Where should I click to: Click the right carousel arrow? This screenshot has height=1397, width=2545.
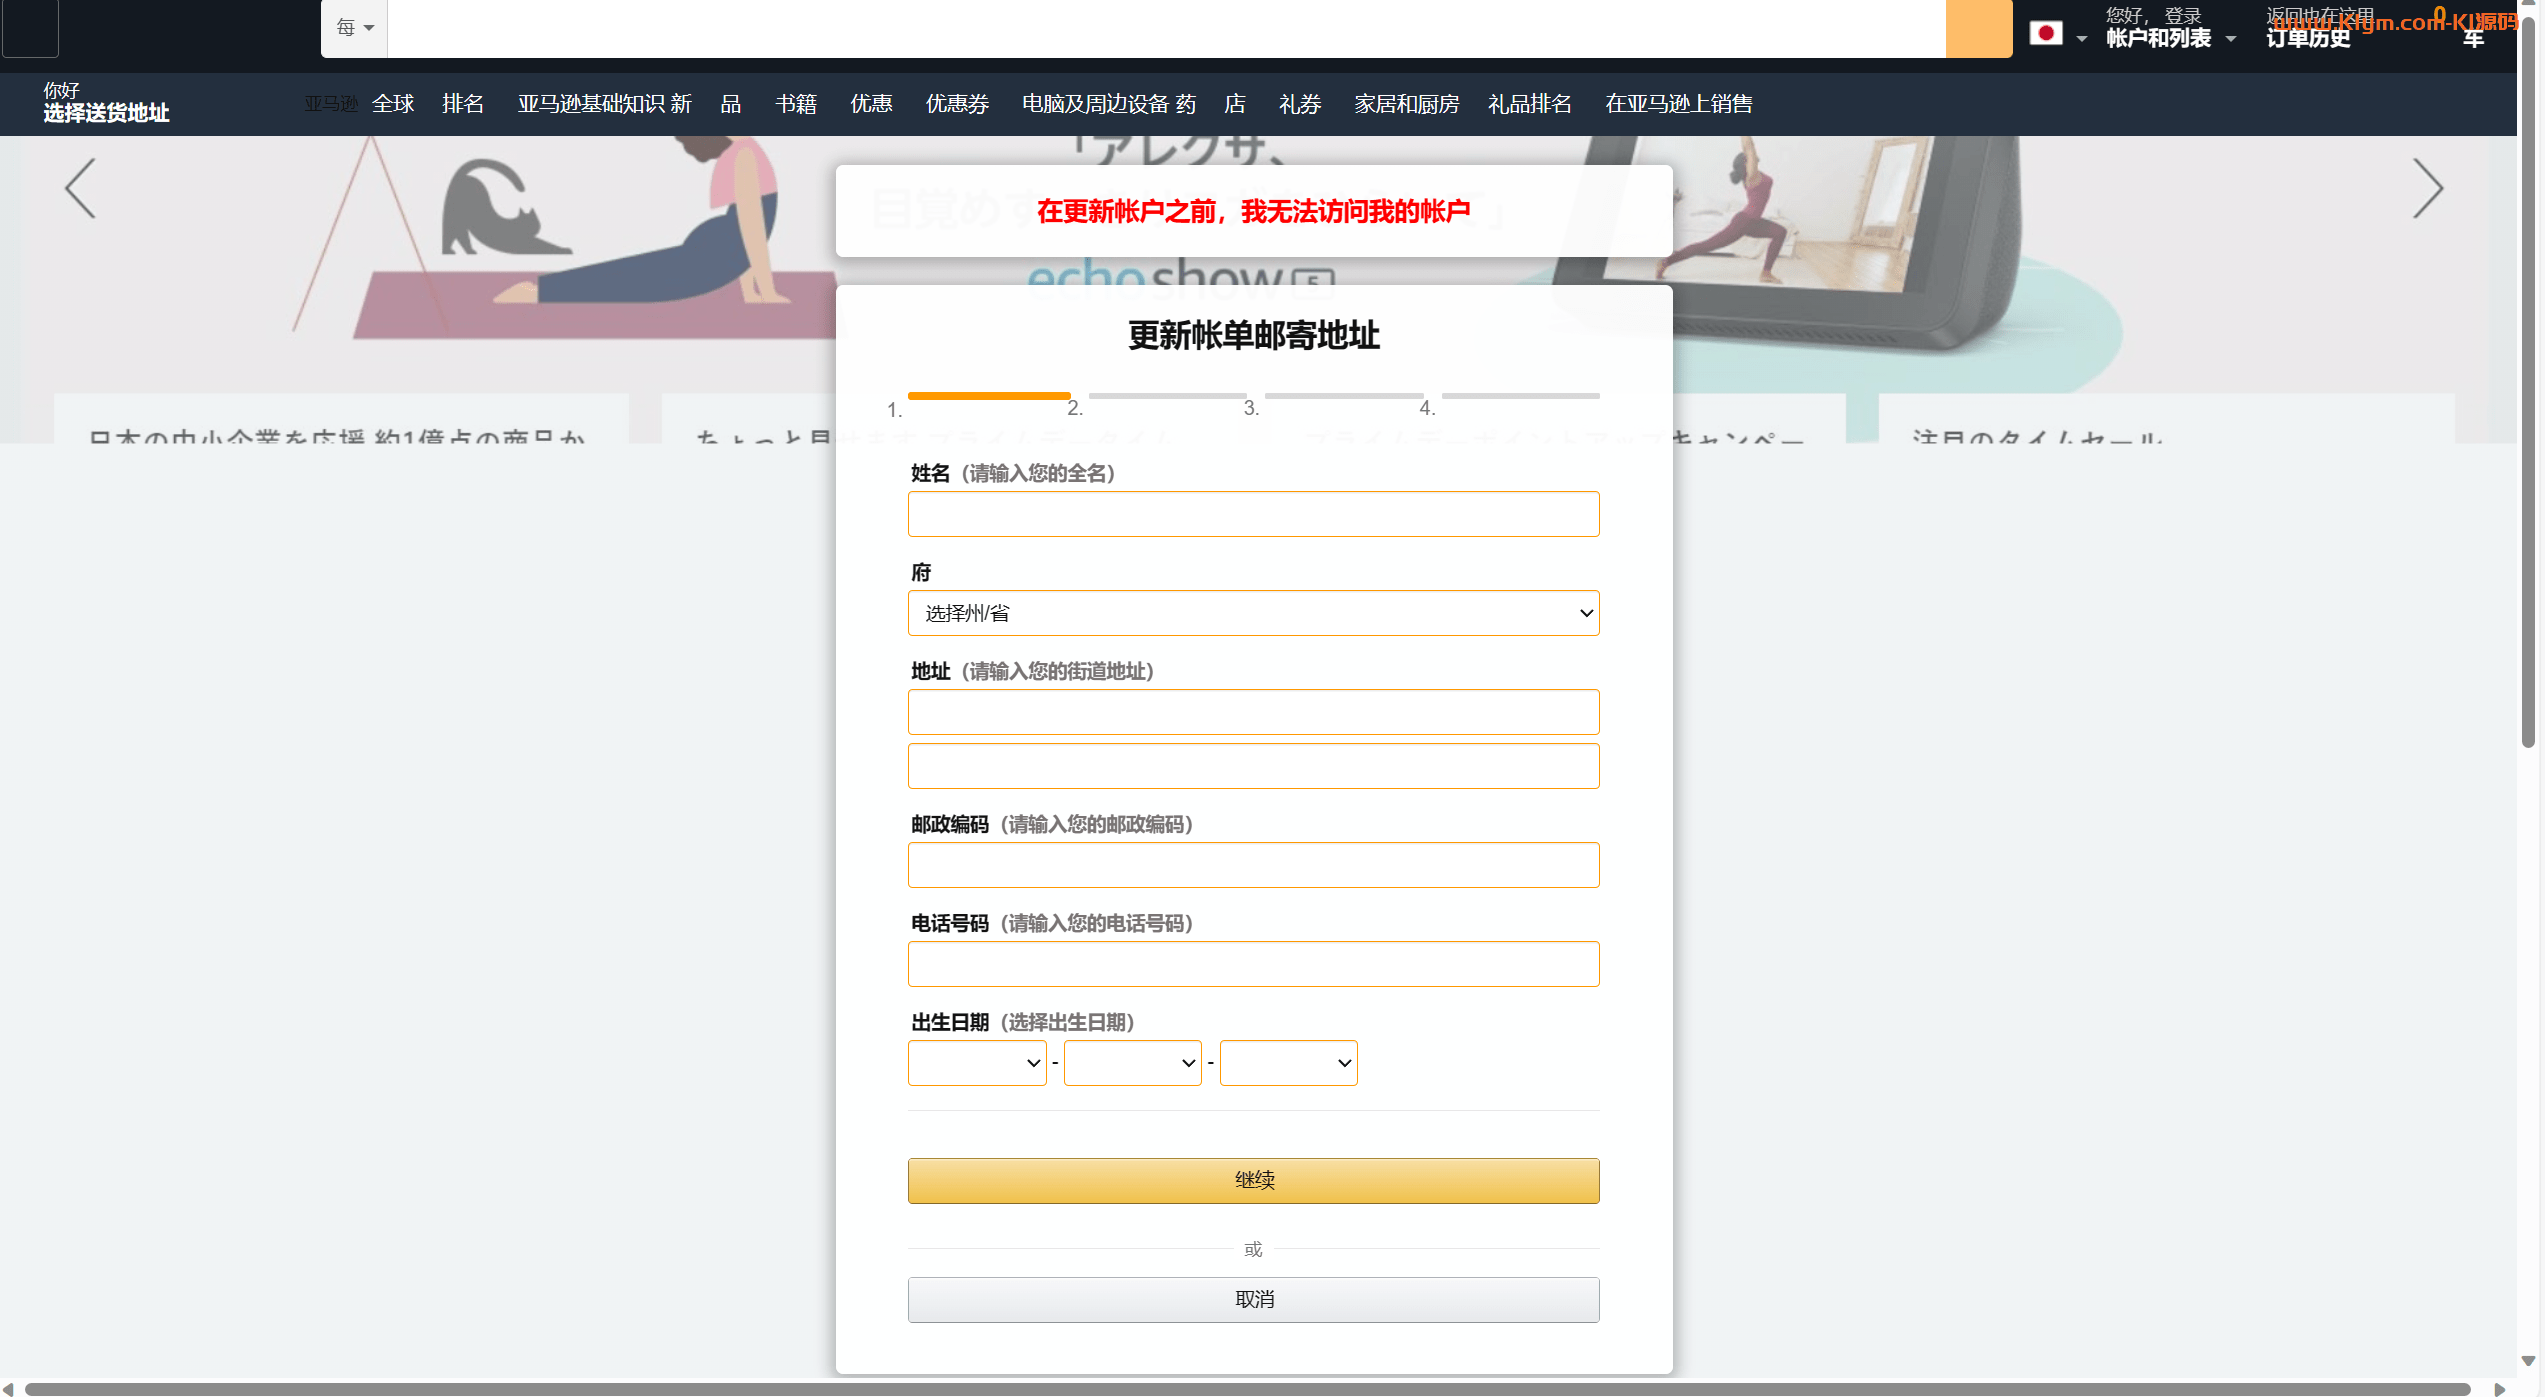click(2427, 188)
